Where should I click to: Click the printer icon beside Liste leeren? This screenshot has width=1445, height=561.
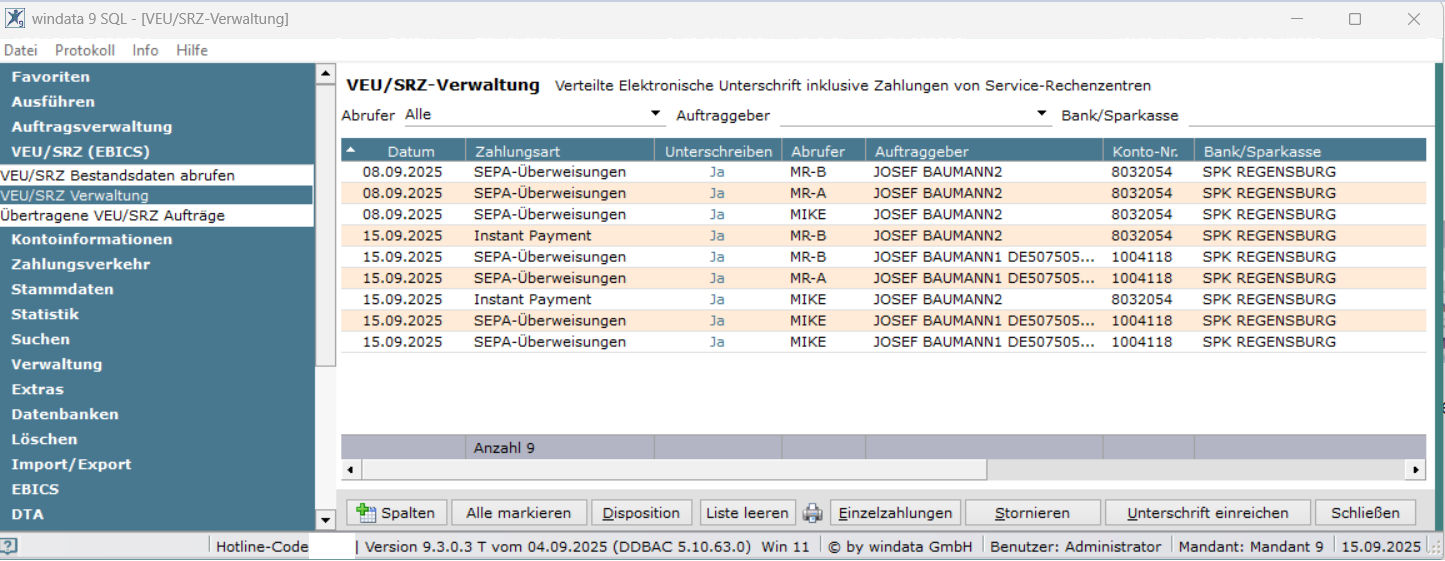point(813,513)
